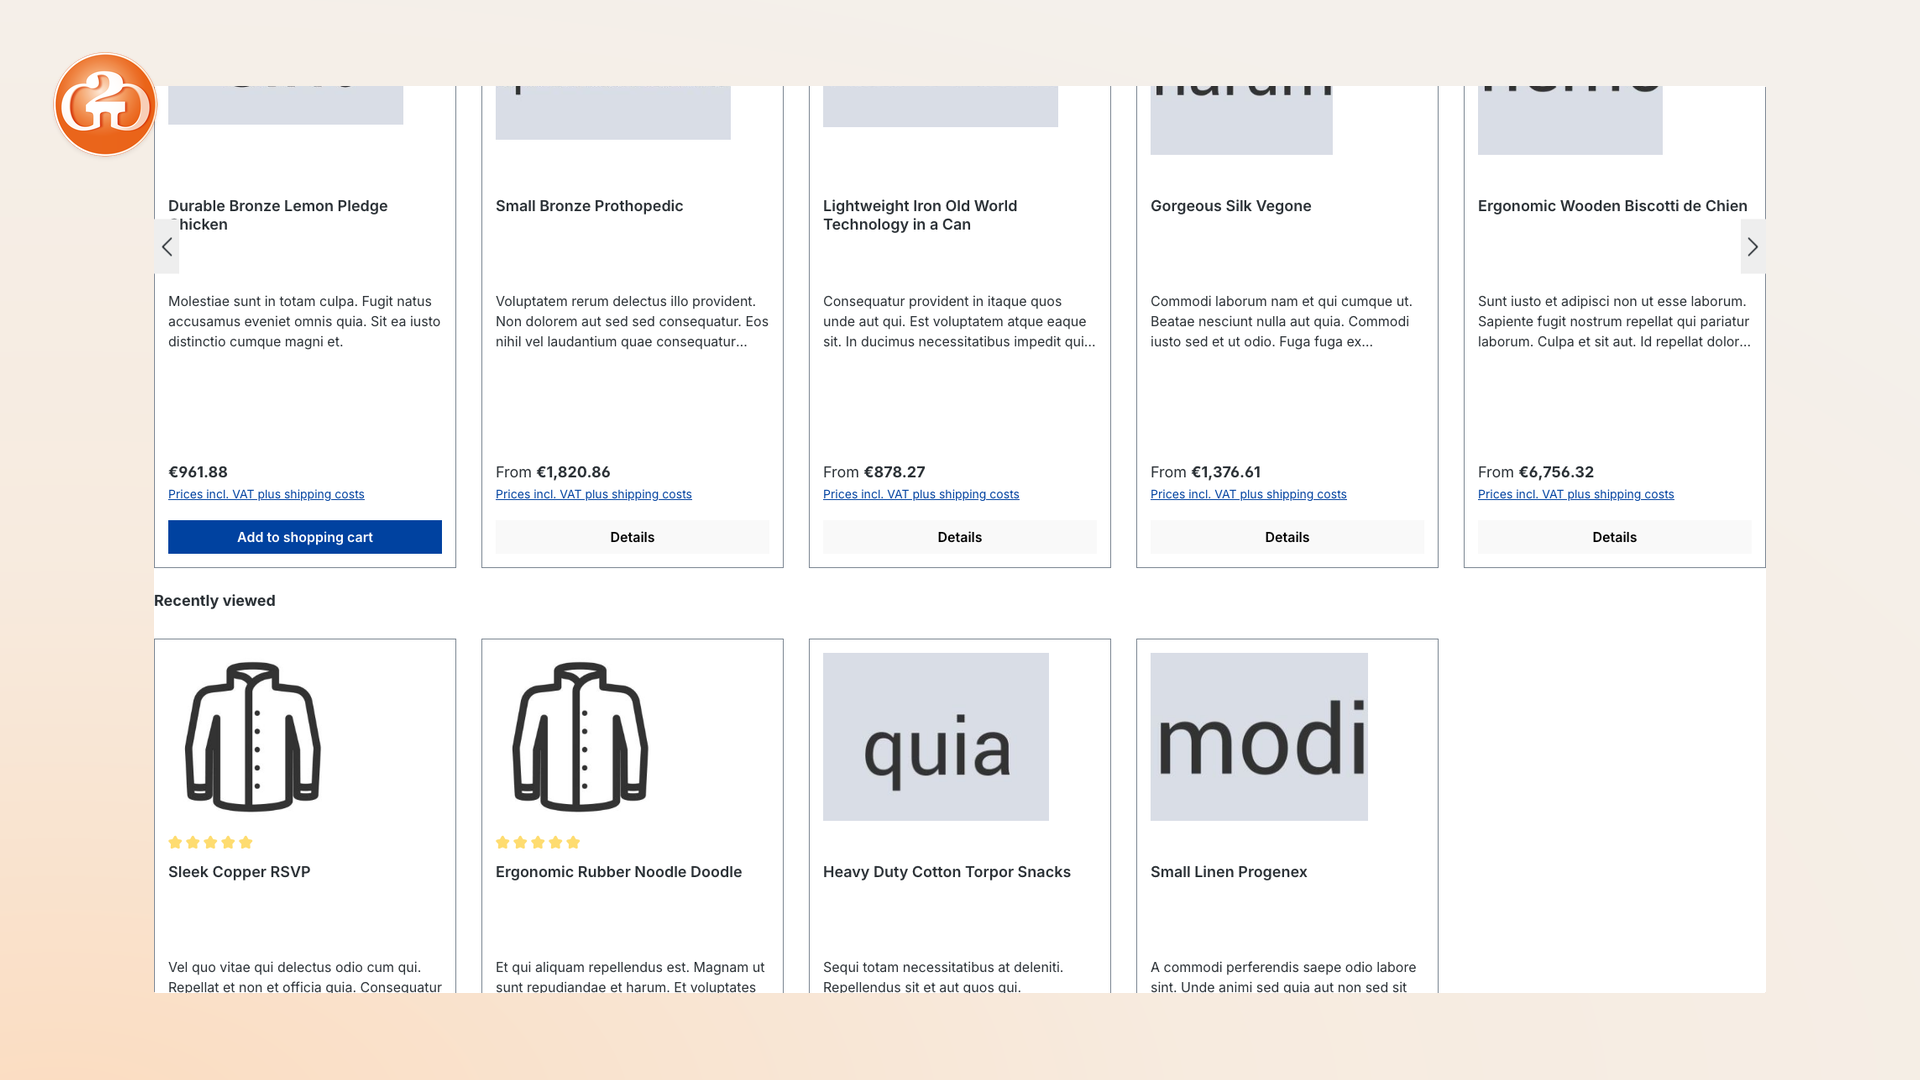Image resolution: width=1920 pixels, height=1080 pixels.
Task: Open Heavy Duty Cotton Torpor Snacks title
Action: 947,872
